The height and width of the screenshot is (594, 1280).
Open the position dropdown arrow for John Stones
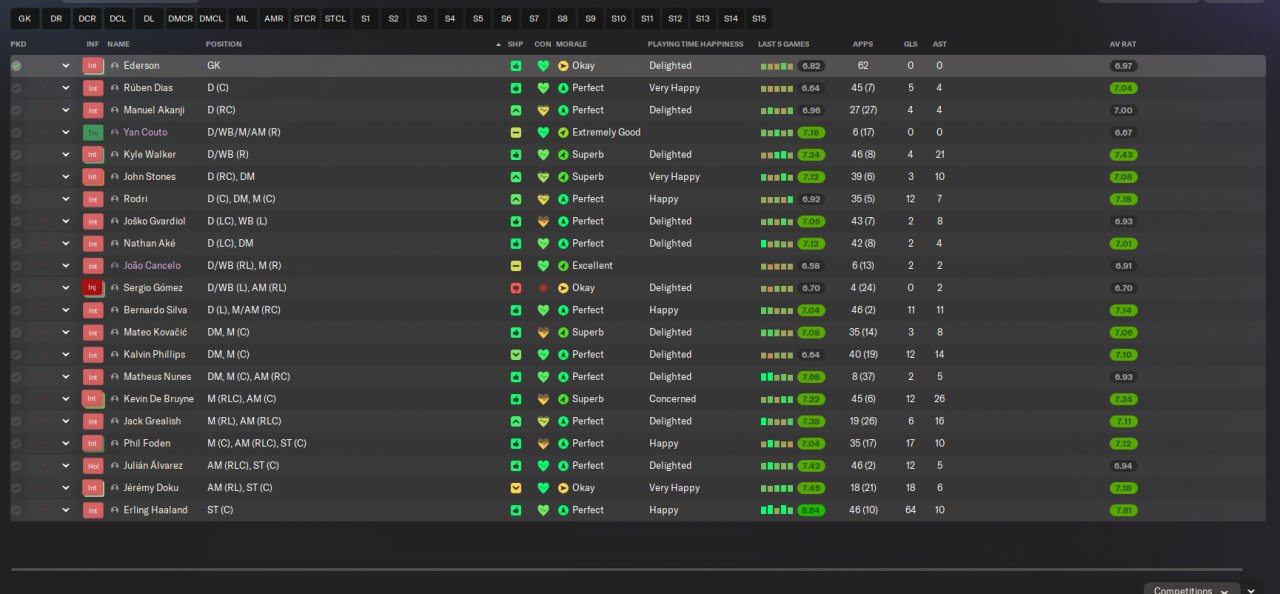click(x=66, y=177)
